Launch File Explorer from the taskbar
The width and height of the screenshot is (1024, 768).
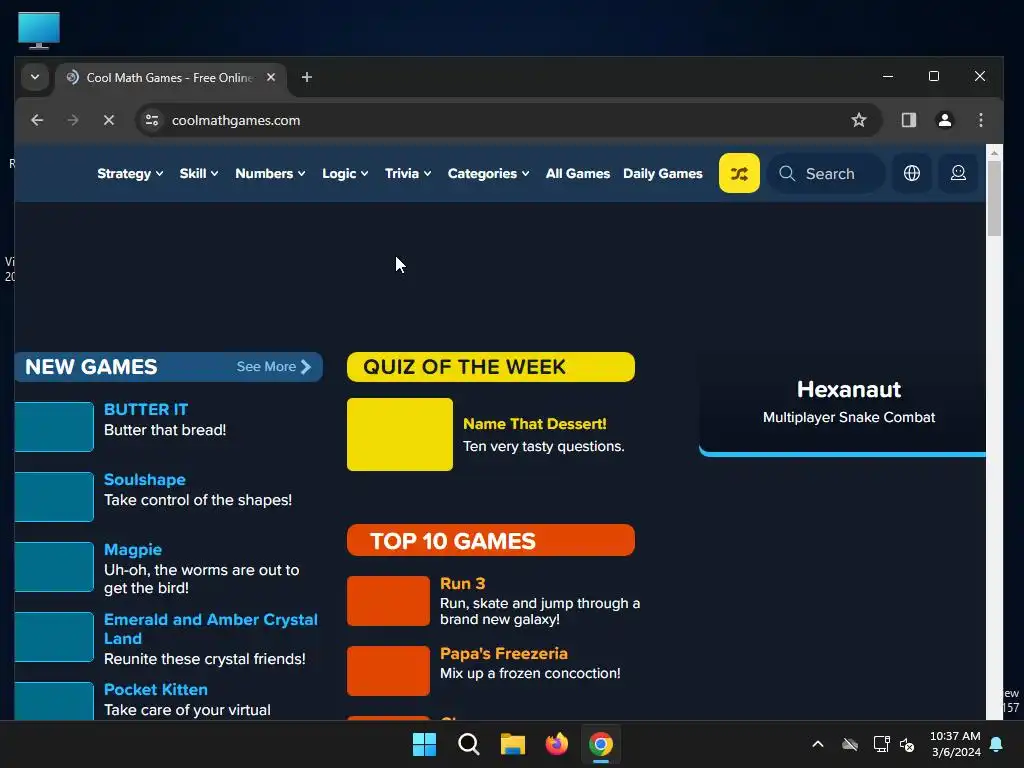(513, 744)
